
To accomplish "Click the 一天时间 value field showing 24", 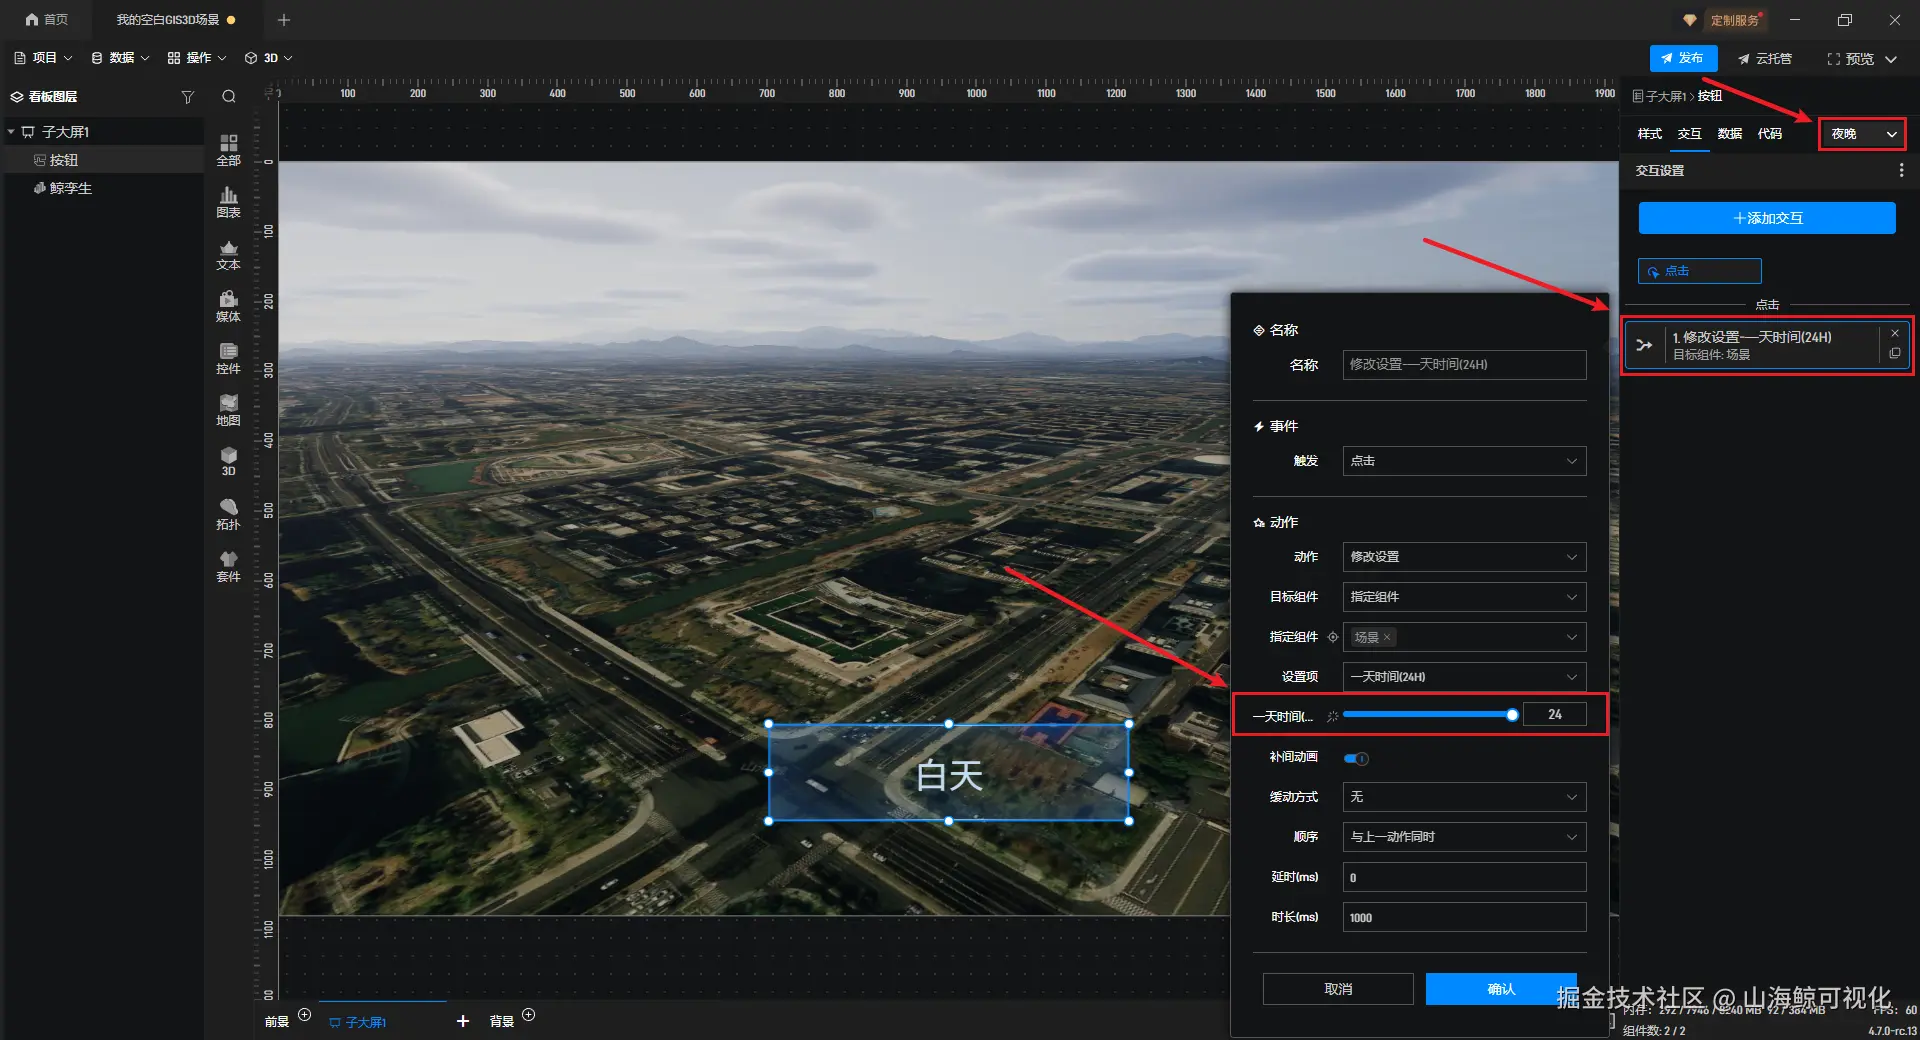I will (1555, 715).
